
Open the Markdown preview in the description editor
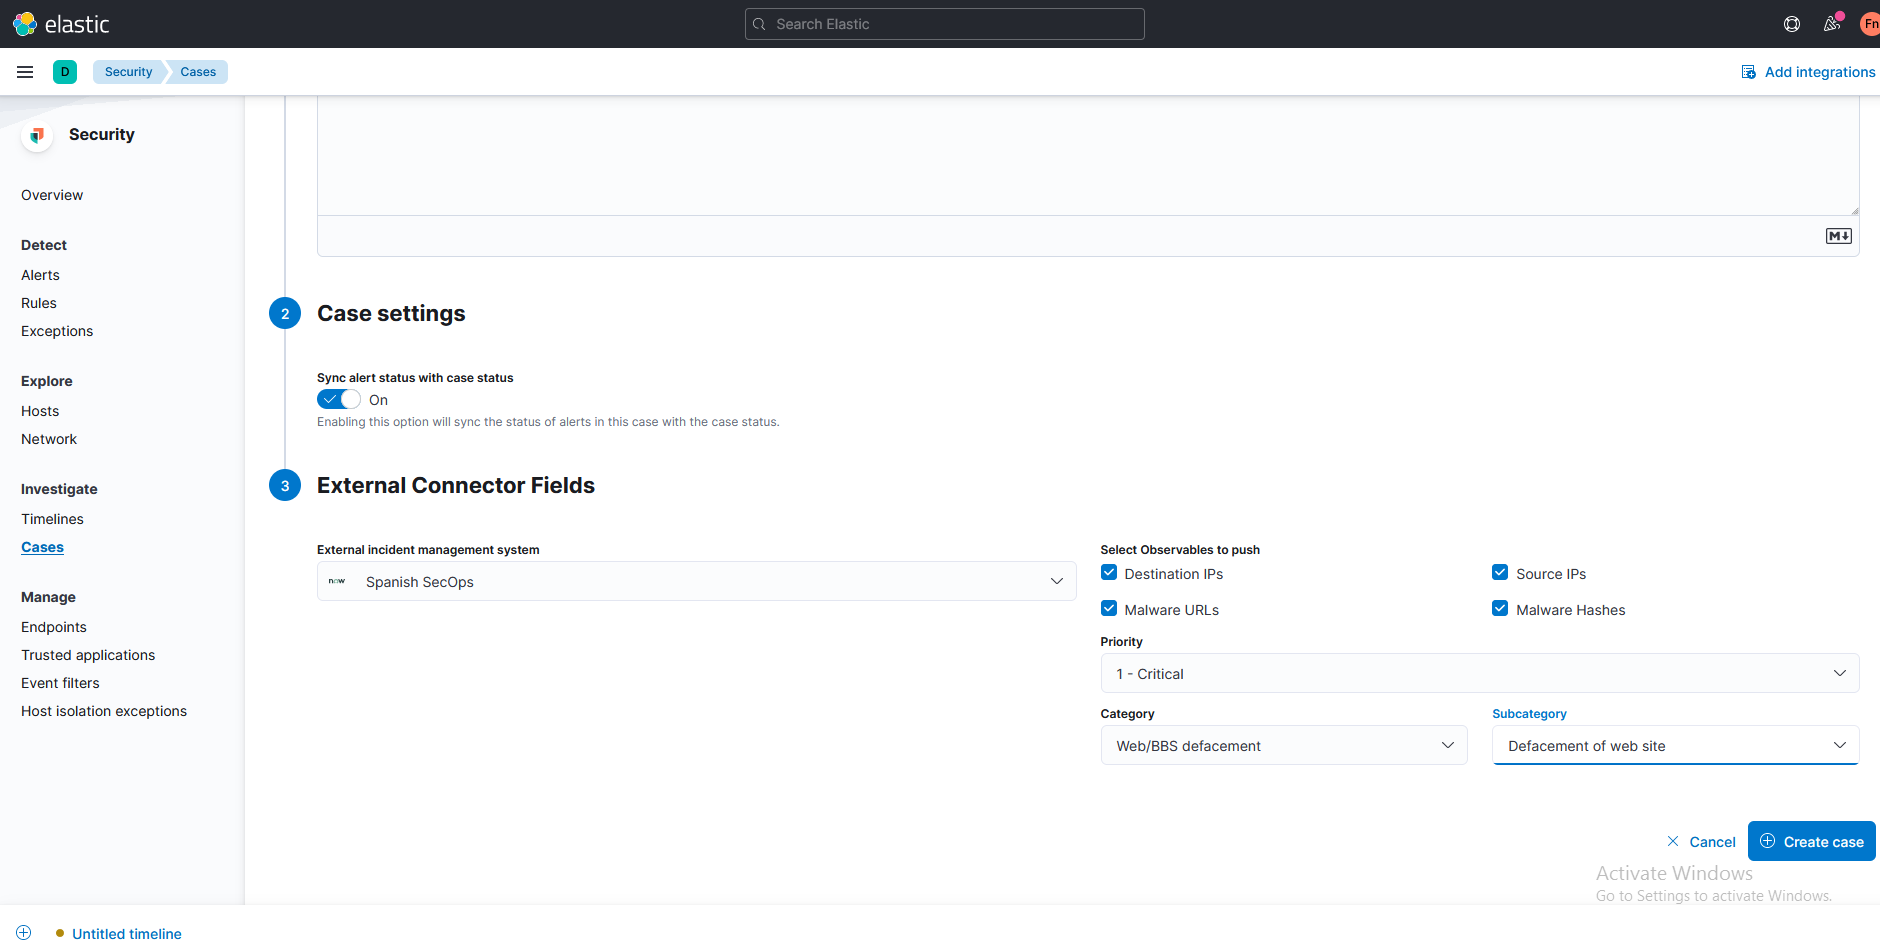click(1838, 236)
